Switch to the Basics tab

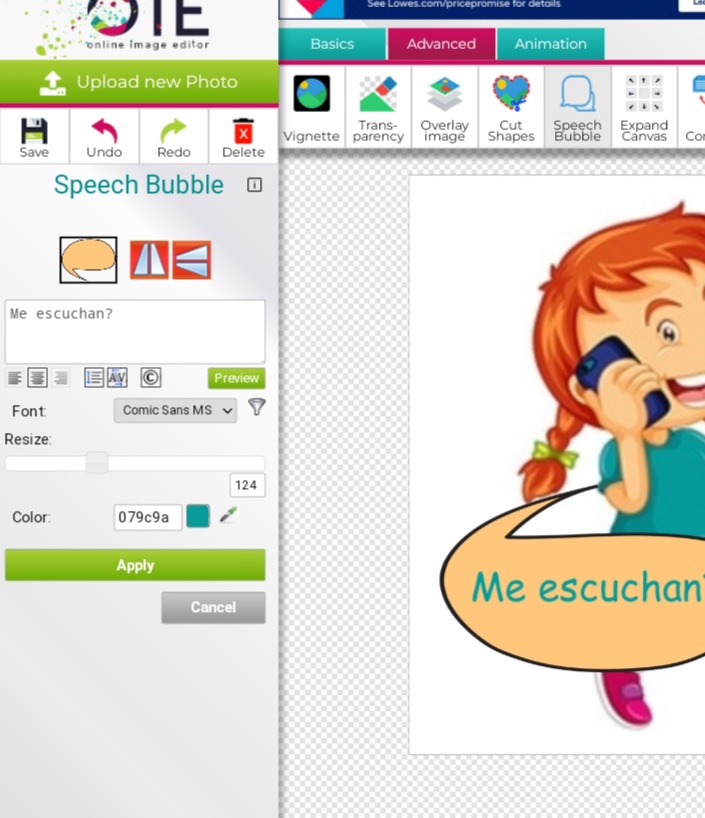tap(332, 44)
